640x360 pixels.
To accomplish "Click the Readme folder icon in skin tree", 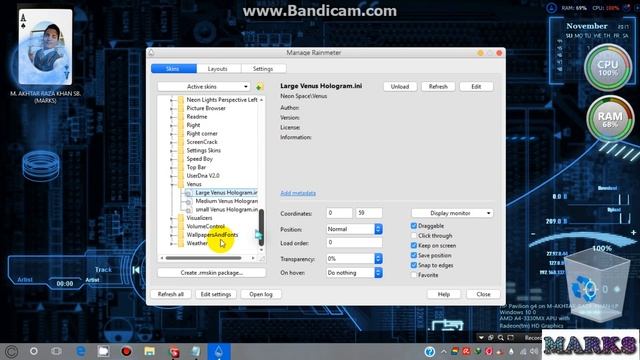I will pyautogui.click(x=181, y=117).
